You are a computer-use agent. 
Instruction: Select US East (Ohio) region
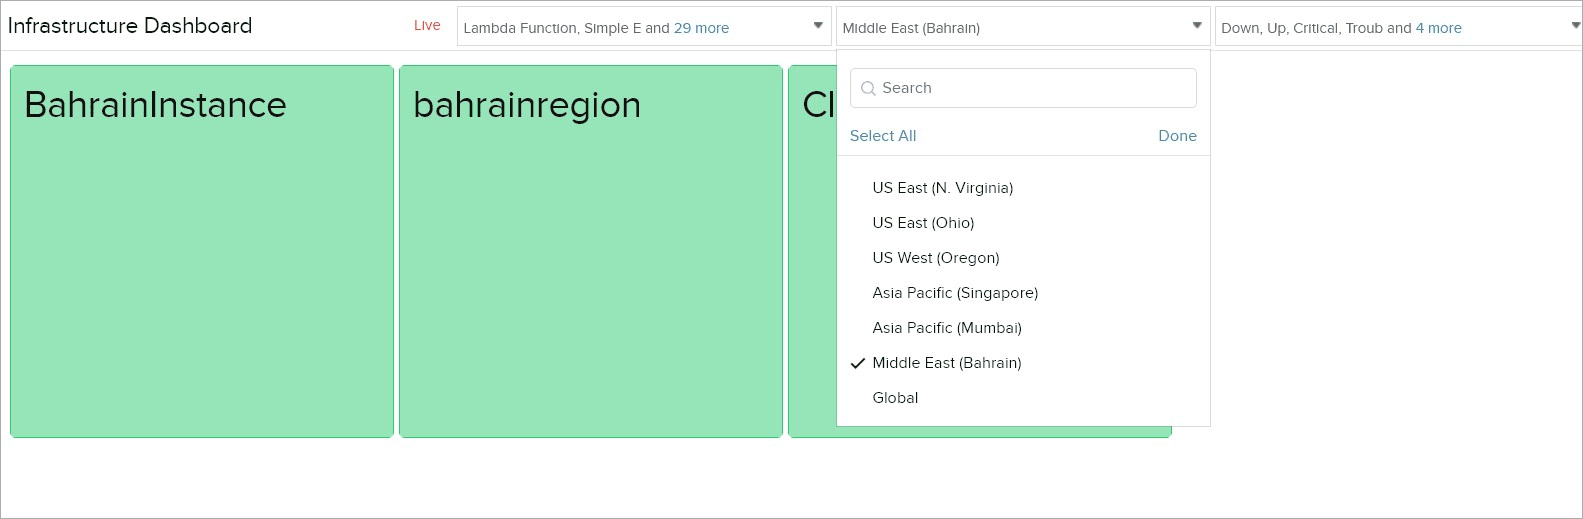click(x=922, y=223)
